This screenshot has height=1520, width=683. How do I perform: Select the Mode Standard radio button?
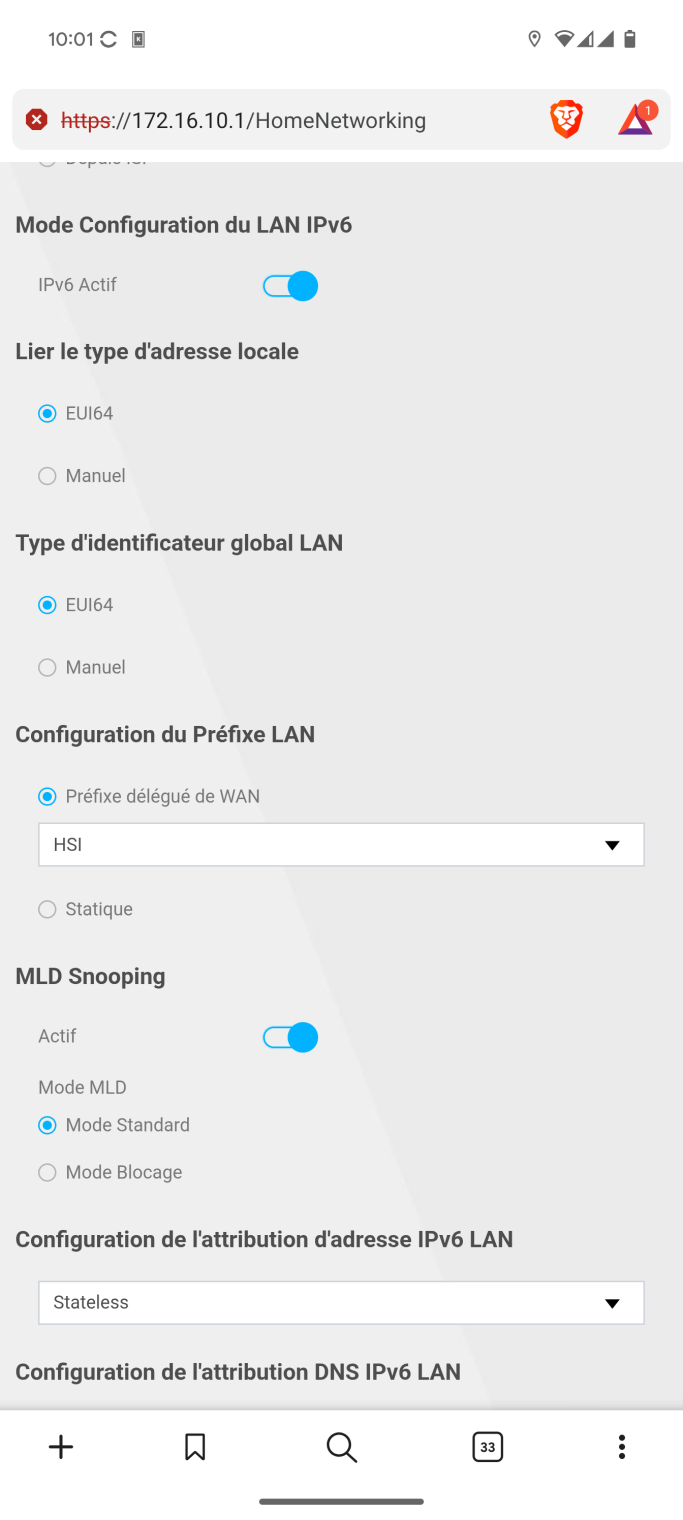pyautogui.click(x=47, y=1125)
